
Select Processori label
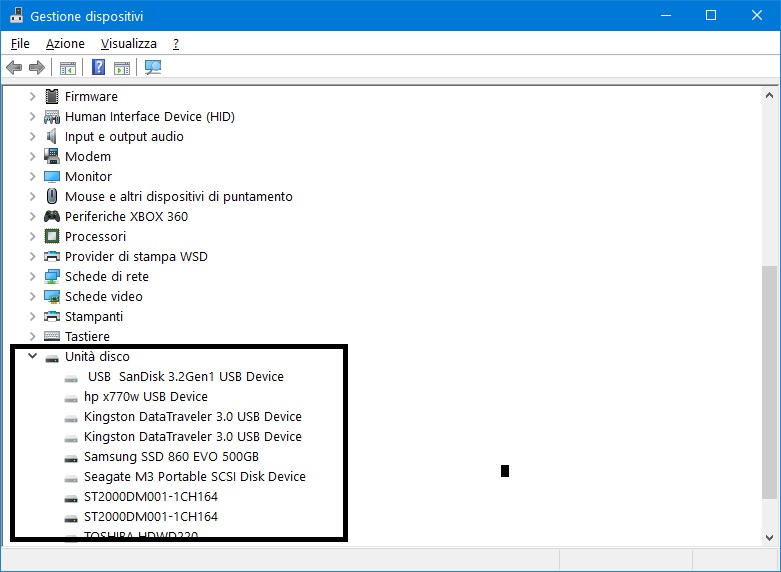click(95, 236)
